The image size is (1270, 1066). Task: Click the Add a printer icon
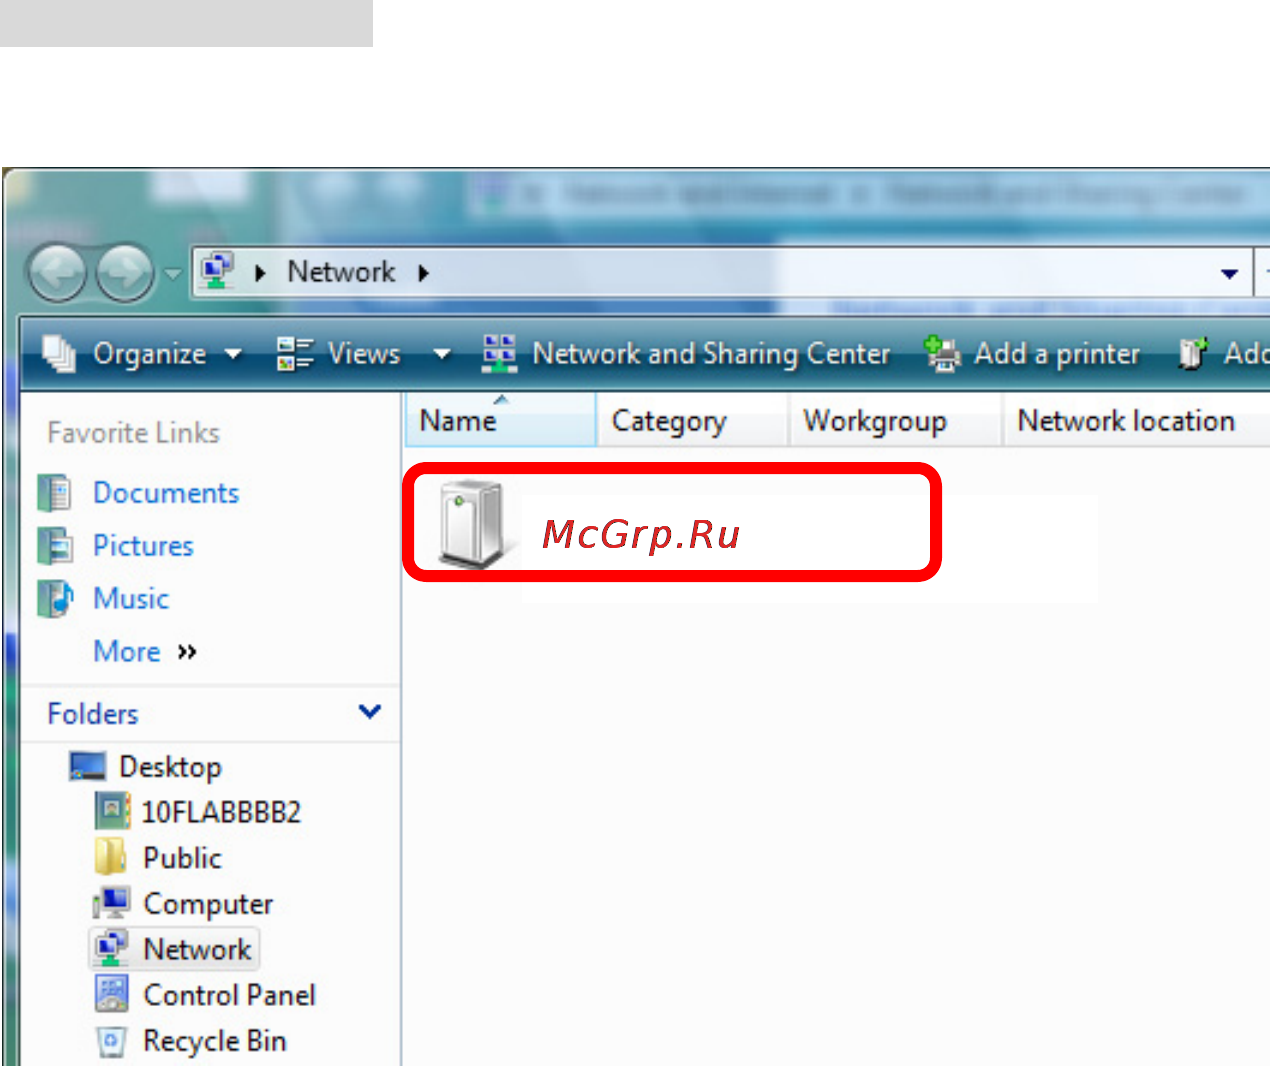pyautogui.click(x=941, y=353)
